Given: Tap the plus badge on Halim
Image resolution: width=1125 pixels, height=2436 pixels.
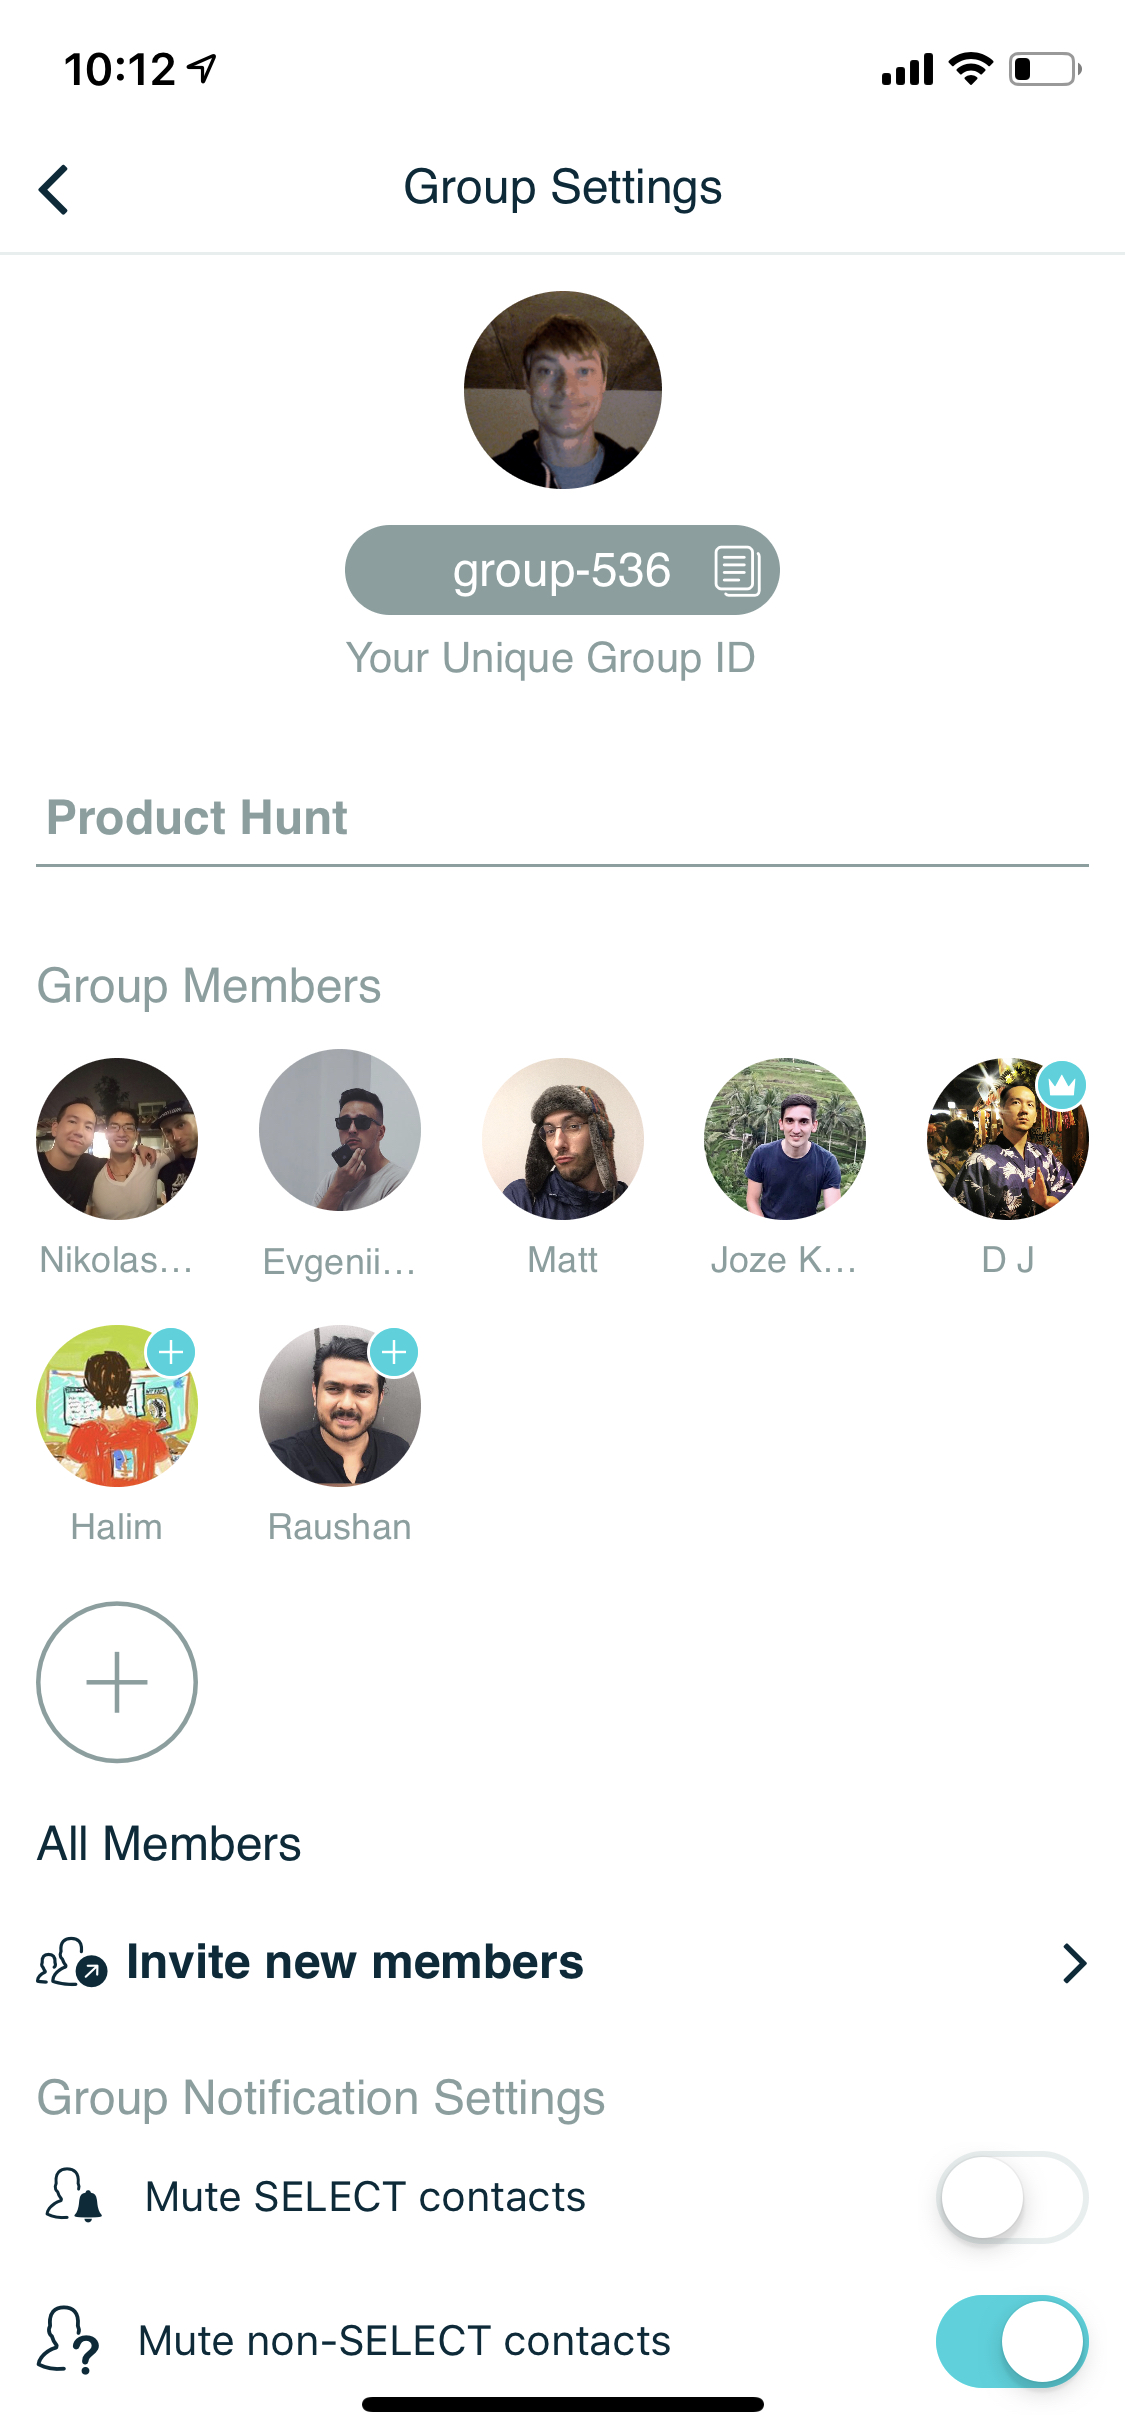Looking at the screenshot, I should (x=172, y=1353).
